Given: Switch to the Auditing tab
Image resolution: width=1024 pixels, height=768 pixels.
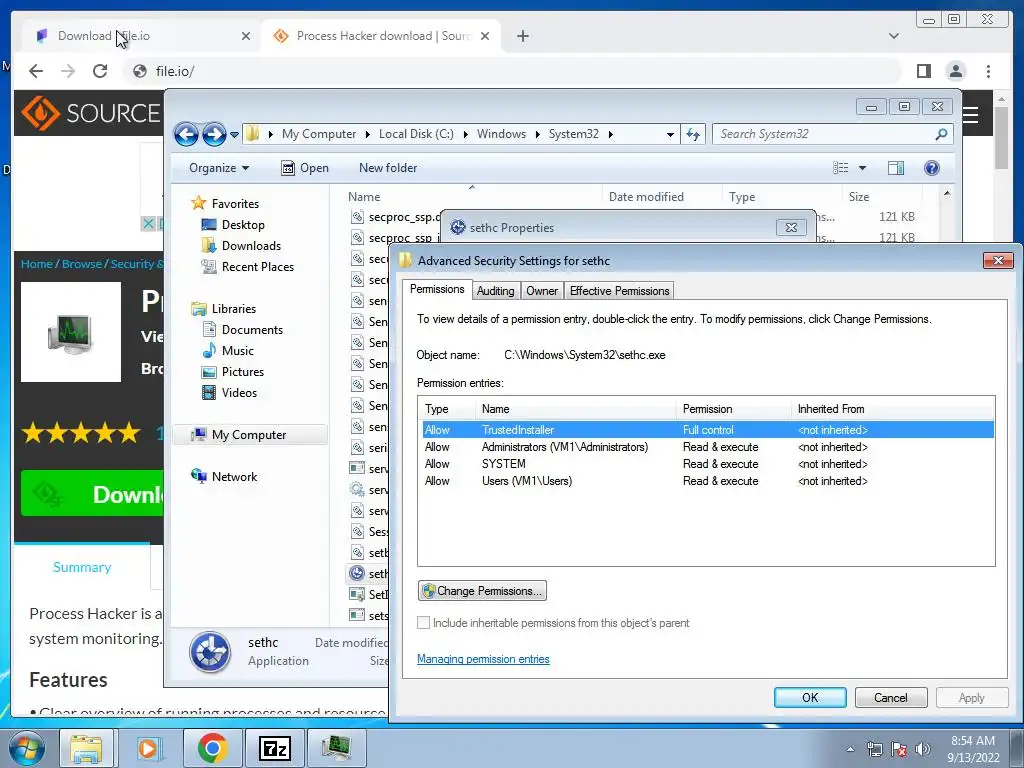Looking at the screenshot, I should tap(495, 291).
